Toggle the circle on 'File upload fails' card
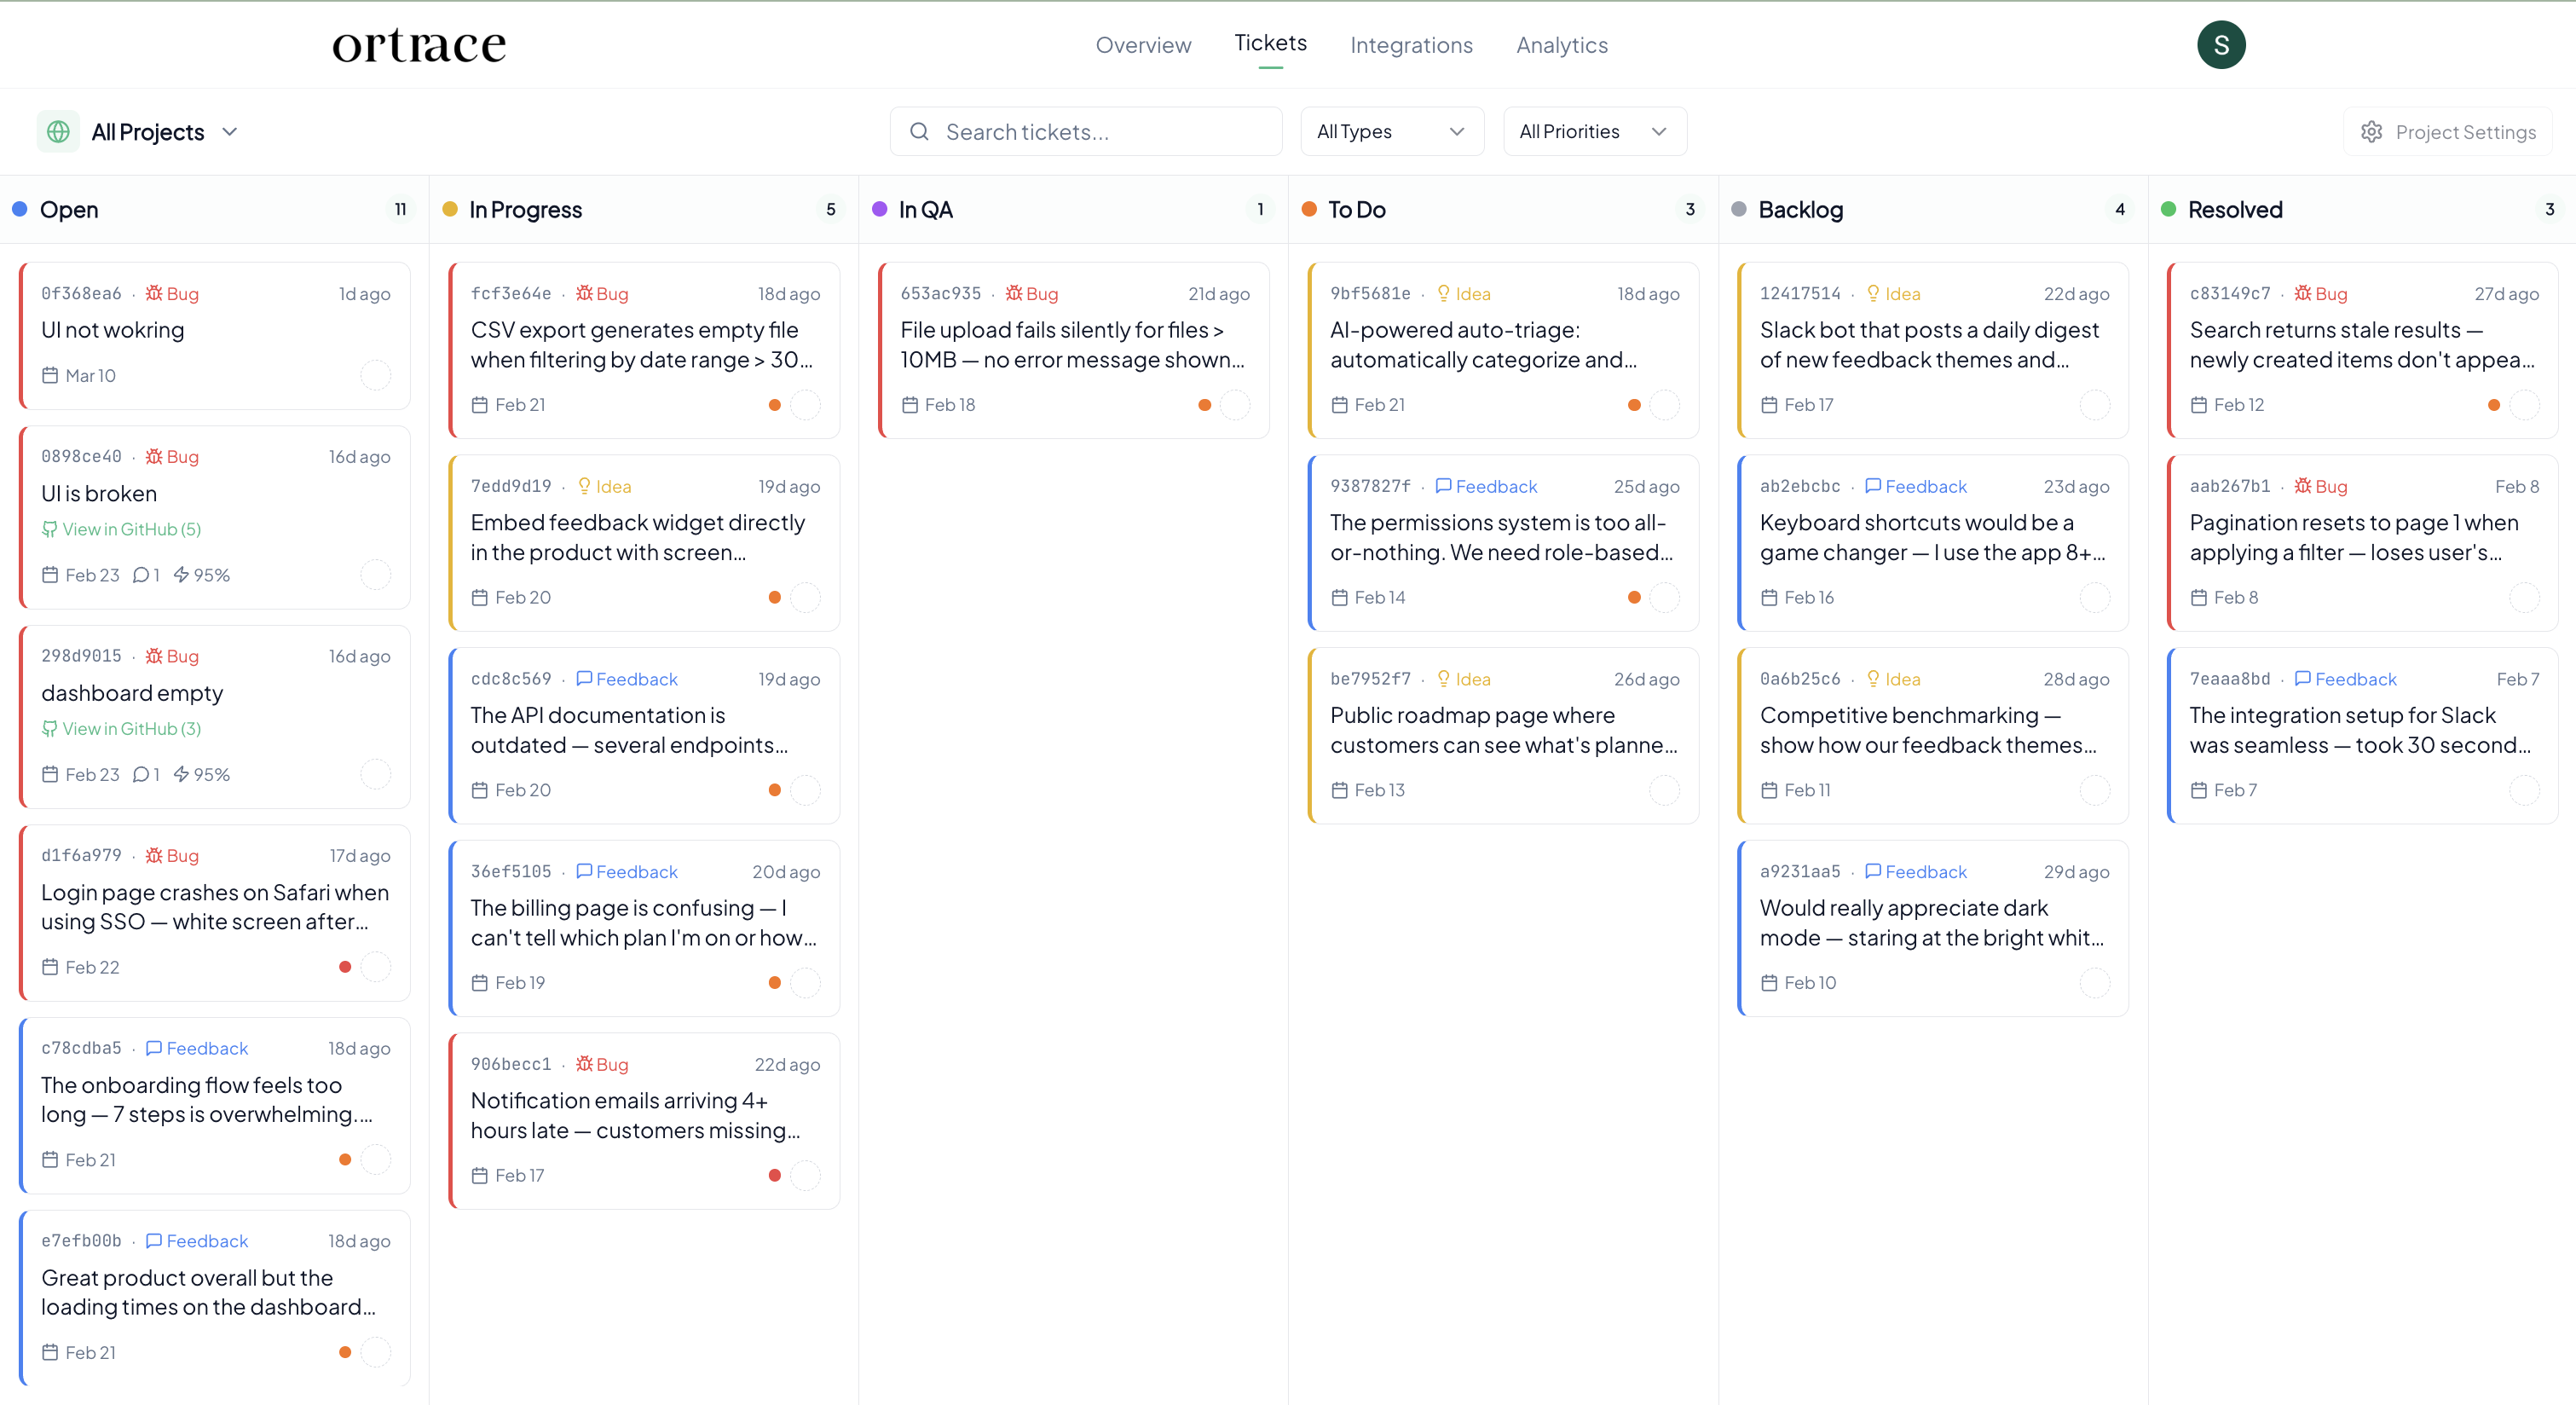 pyautogui.click(x=1235, y=405)
